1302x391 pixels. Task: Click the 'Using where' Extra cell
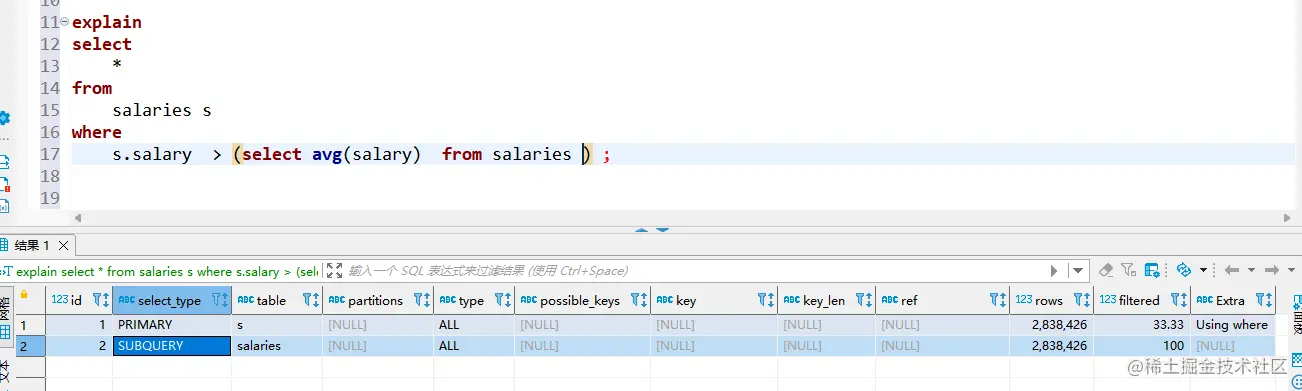(x=1233, y=325)
